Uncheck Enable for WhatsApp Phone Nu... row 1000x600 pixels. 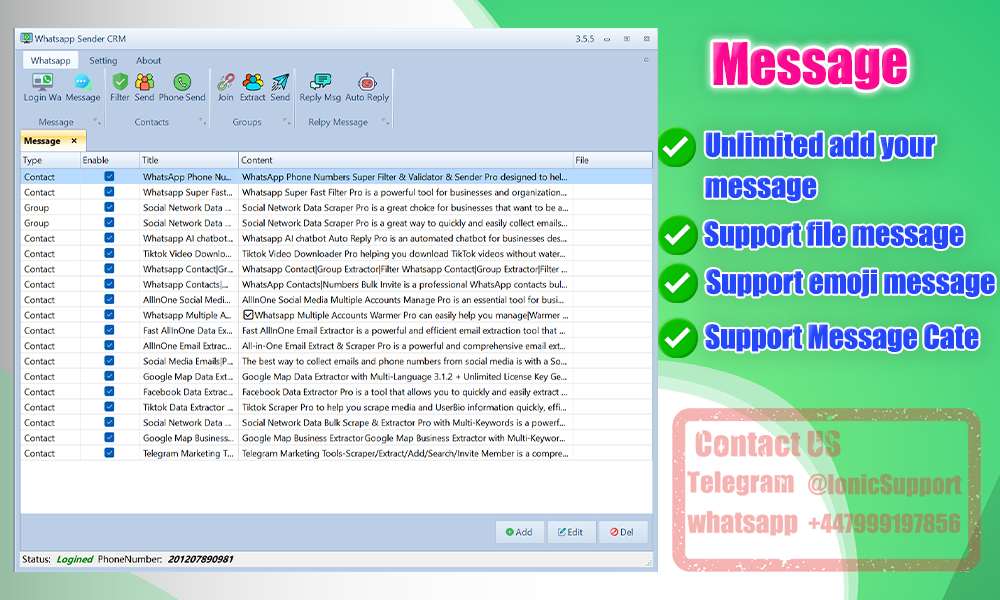coord(109,177)
